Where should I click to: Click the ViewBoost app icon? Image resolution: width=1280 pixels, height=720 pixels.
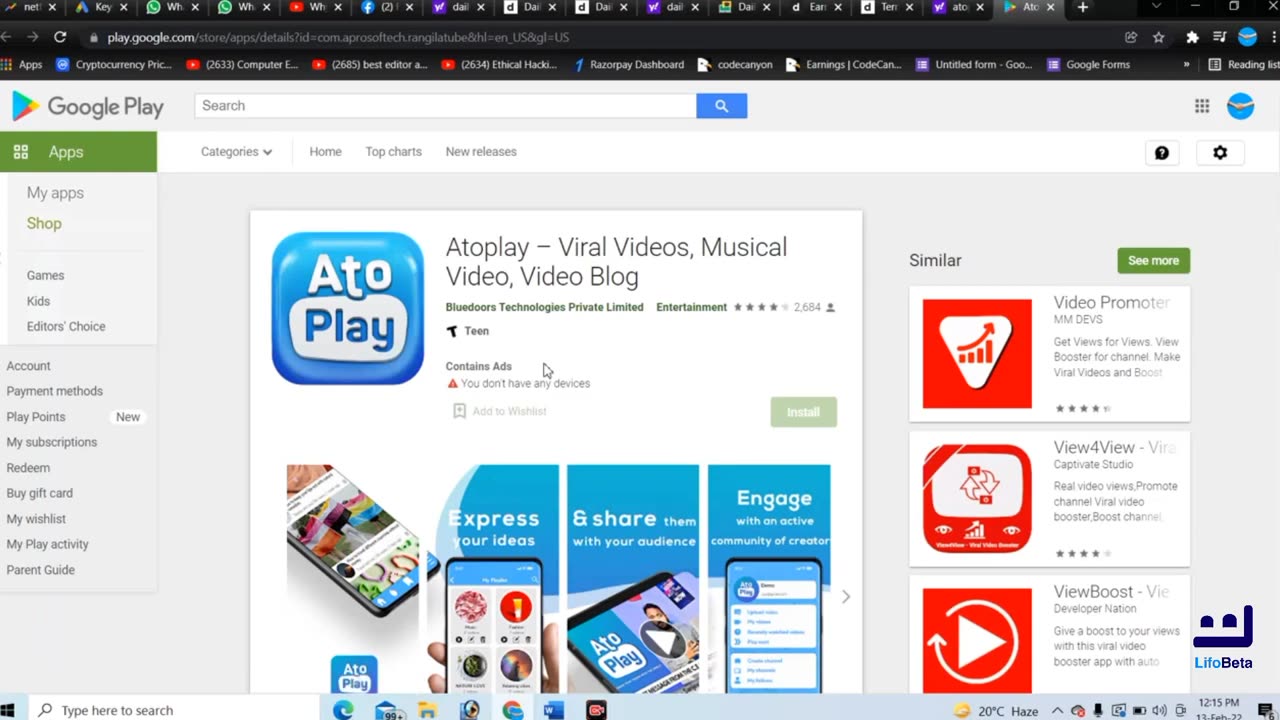click(977, 640)
